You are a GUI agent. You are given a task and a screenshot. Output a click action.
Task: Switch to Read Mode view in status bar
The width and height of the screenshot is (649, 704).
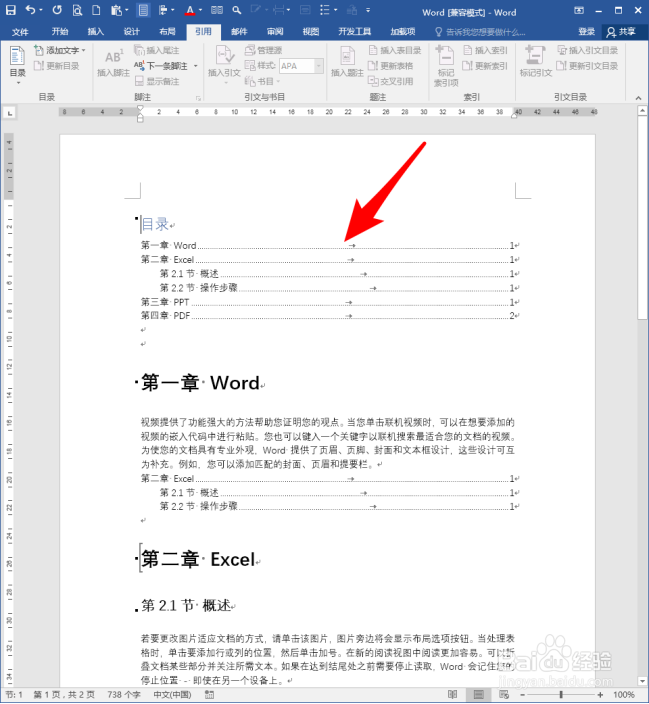tap(453, 695)
